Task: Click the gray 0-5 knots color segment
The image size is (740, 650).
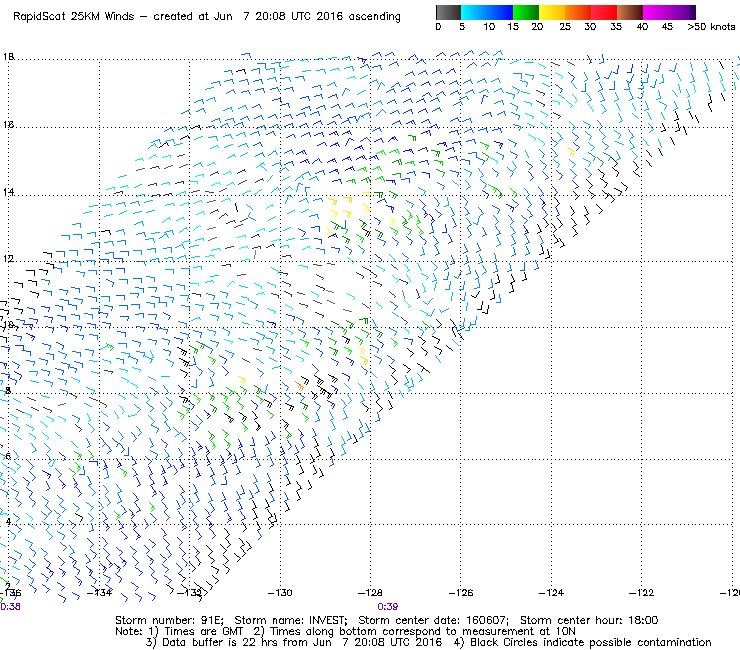Action: pyautogui.click(x=448, y=12)
